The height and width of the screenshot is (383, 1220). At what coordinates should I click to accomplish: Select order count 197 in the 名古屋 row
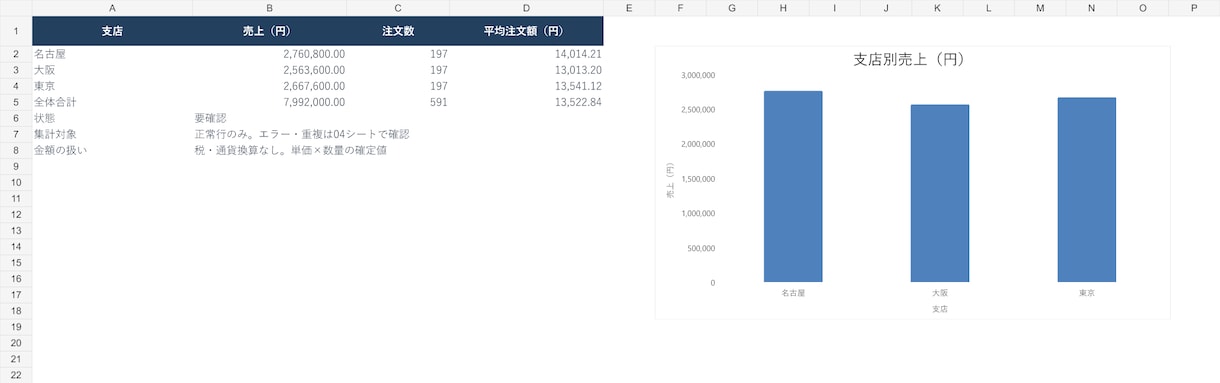(x=398, y=54)
